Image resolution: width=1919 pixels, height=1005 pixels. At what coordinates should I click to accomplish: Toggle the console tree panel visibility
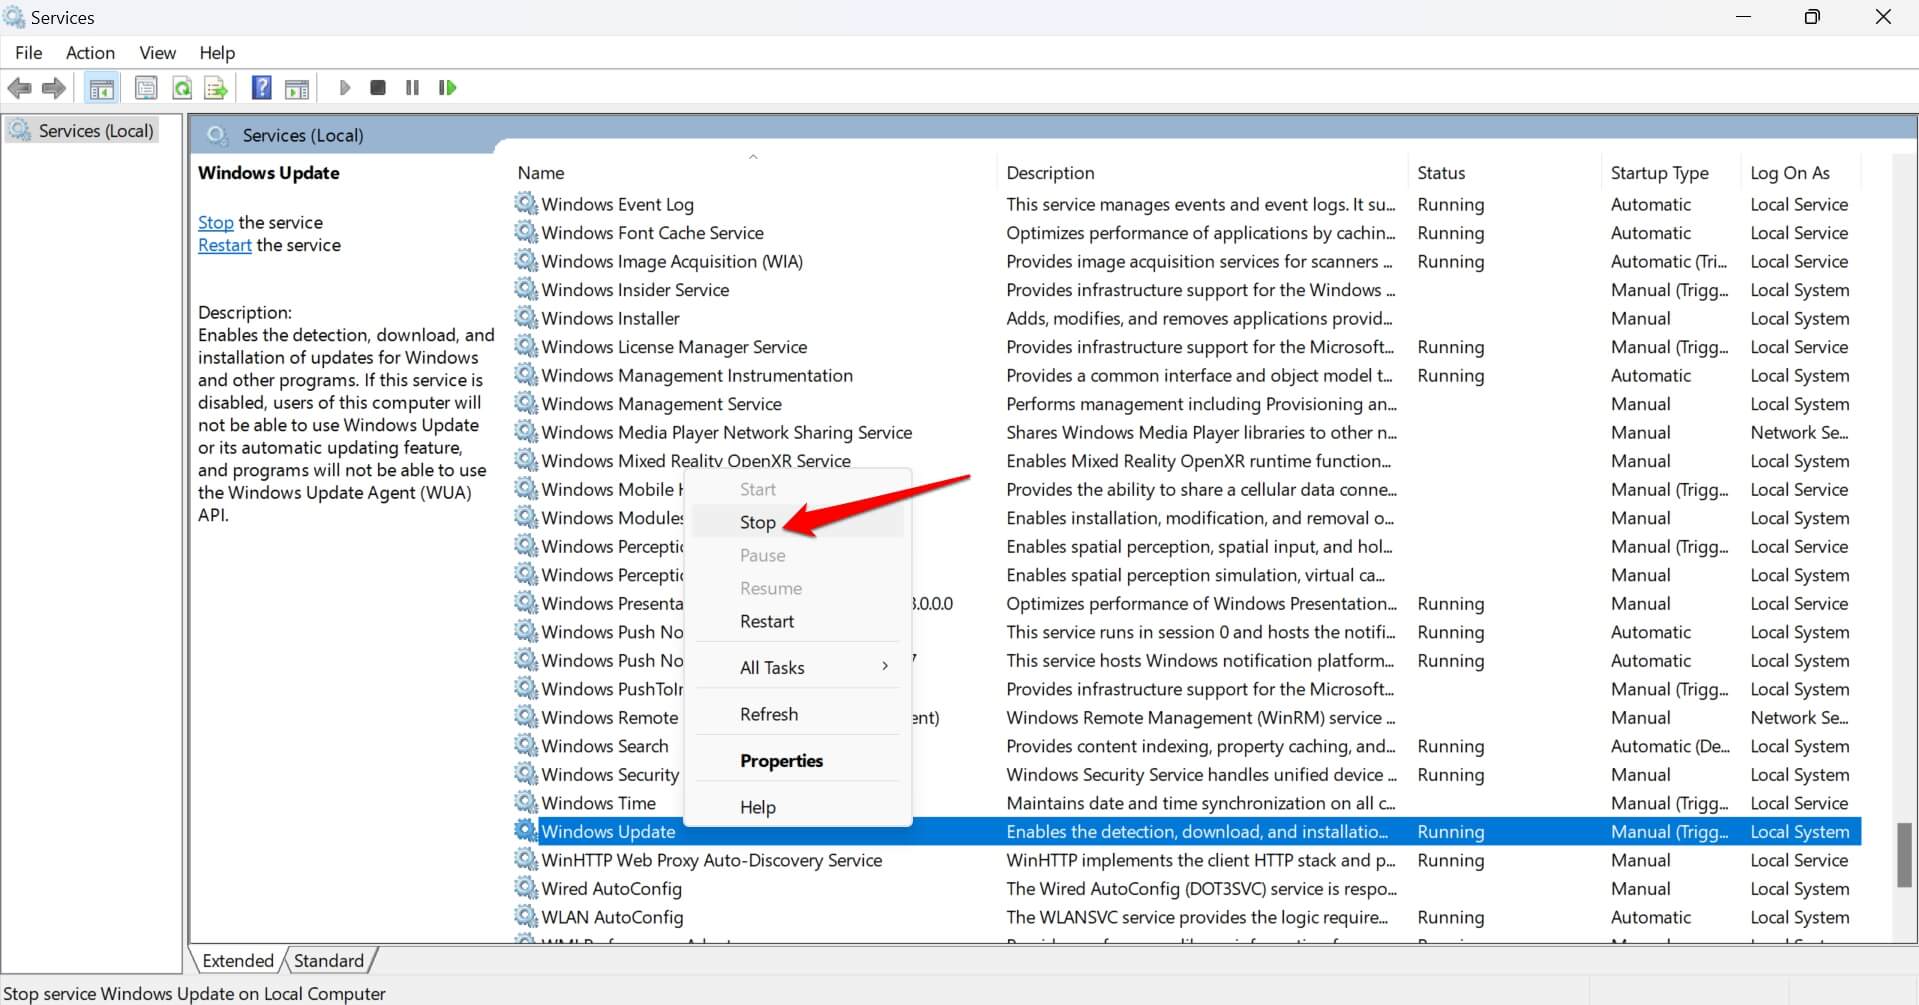coord(102,88)
